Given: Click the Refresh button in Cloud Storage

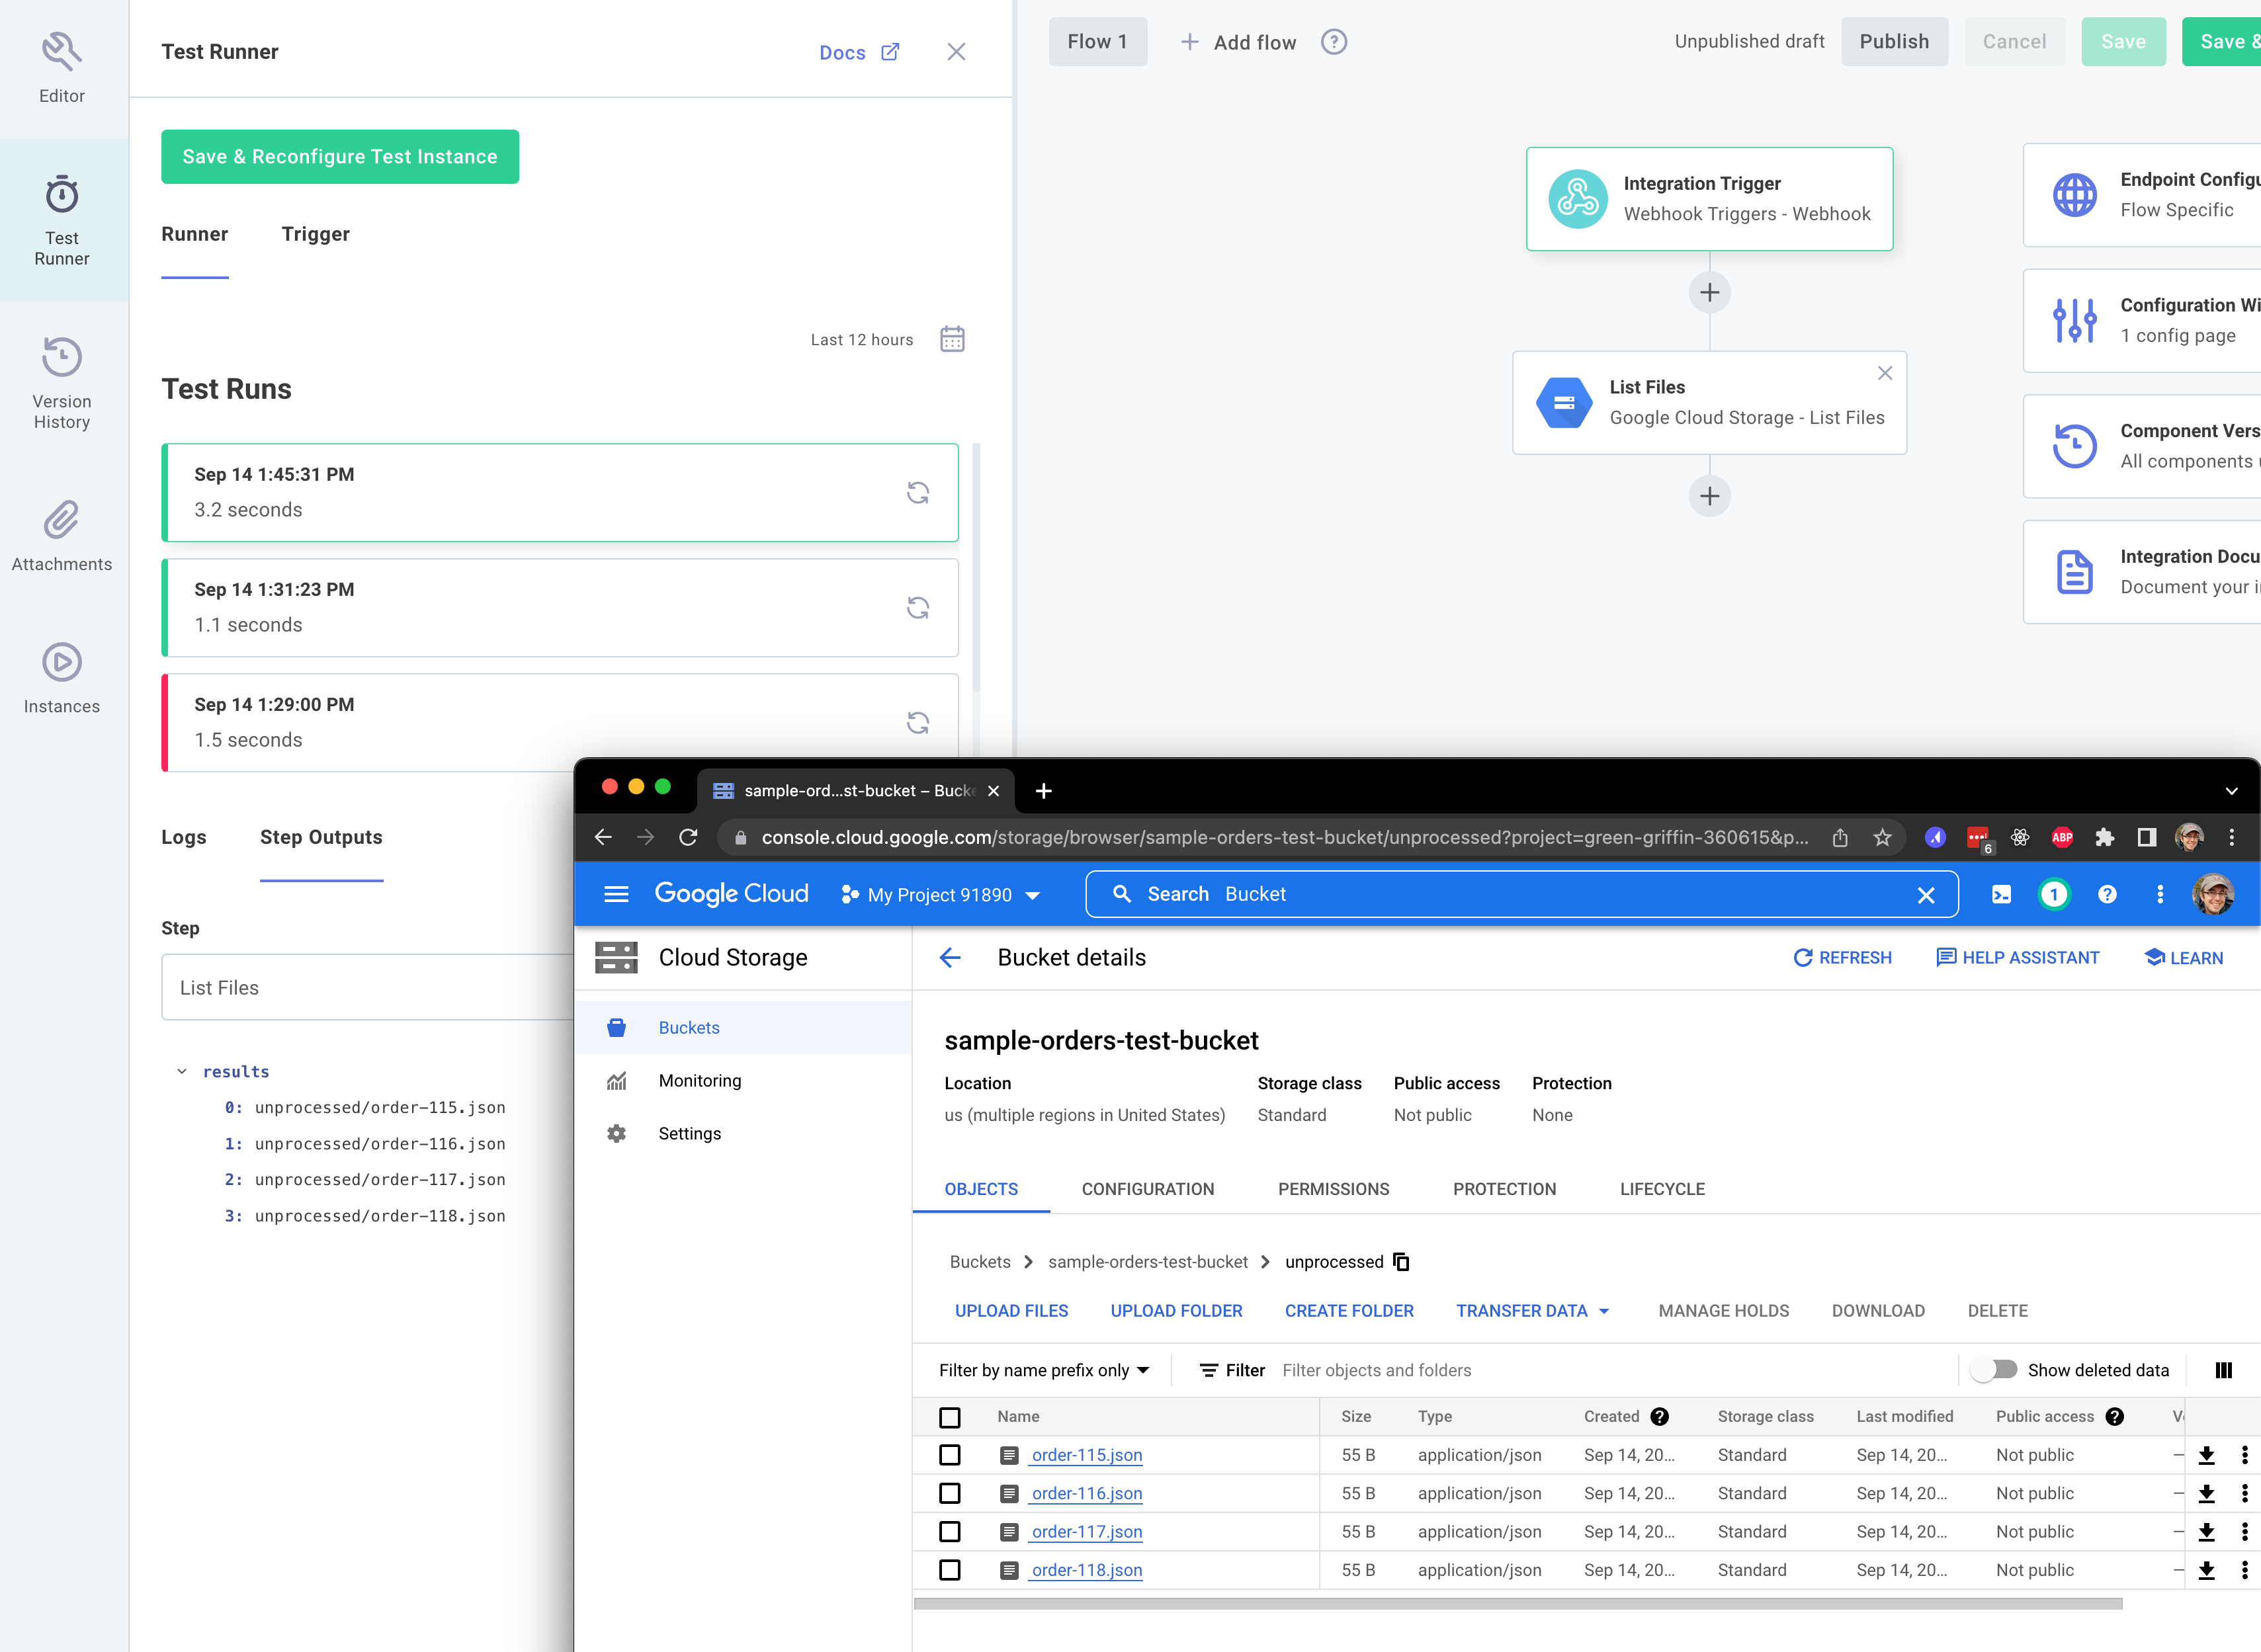Looking at the screenshot, I should tap(1842, 957).
